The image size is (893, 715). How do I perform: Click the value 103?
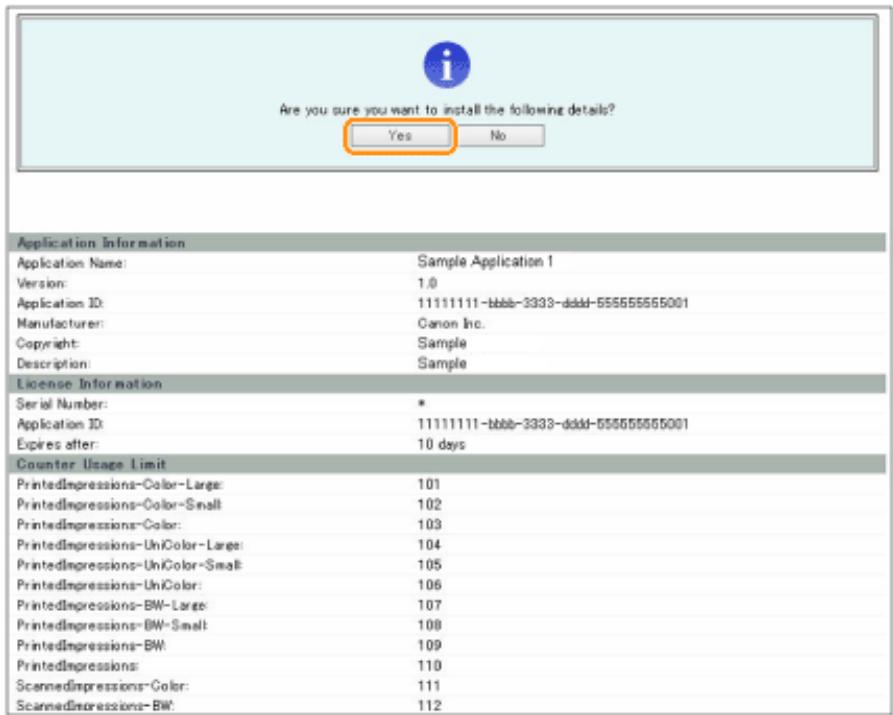[x=429, y=525]
